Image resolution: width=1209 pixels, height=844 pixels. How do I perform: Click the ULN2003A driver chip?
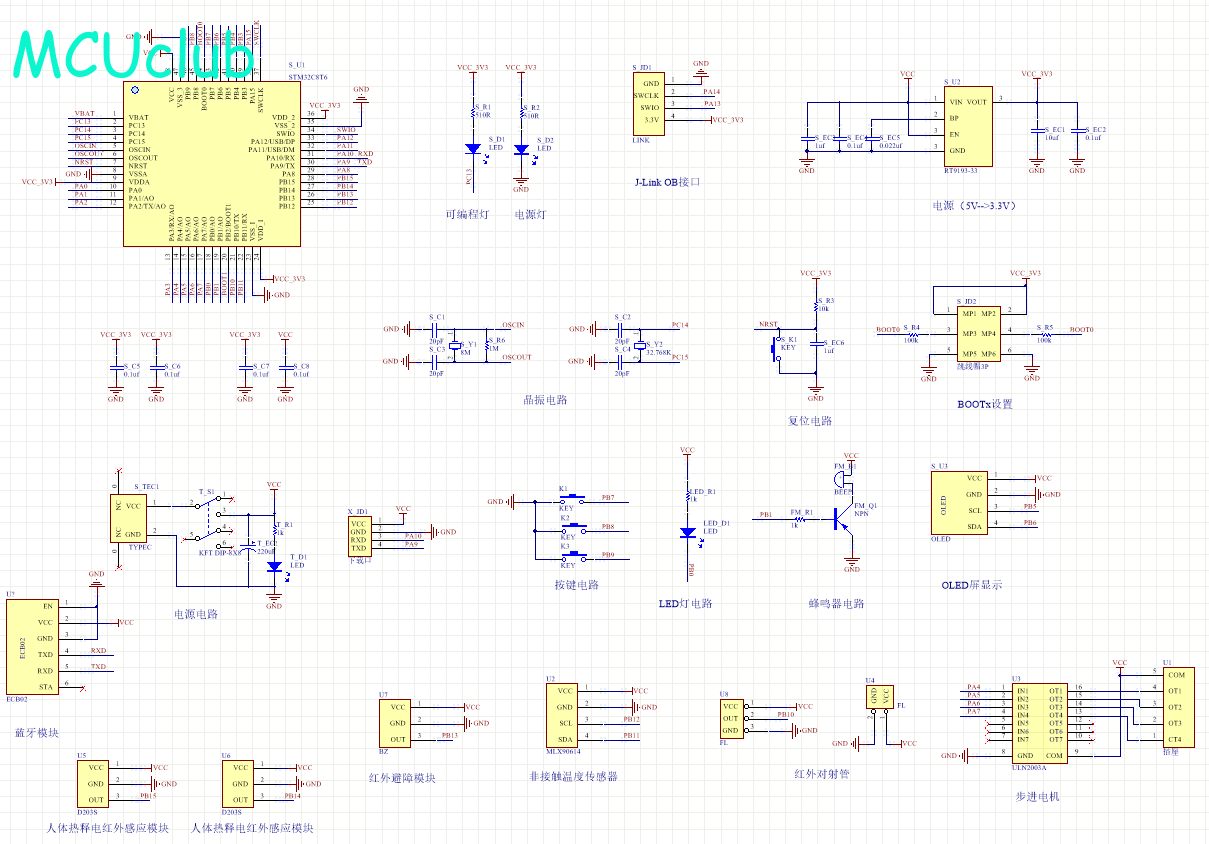click(x=1039, y=722)
